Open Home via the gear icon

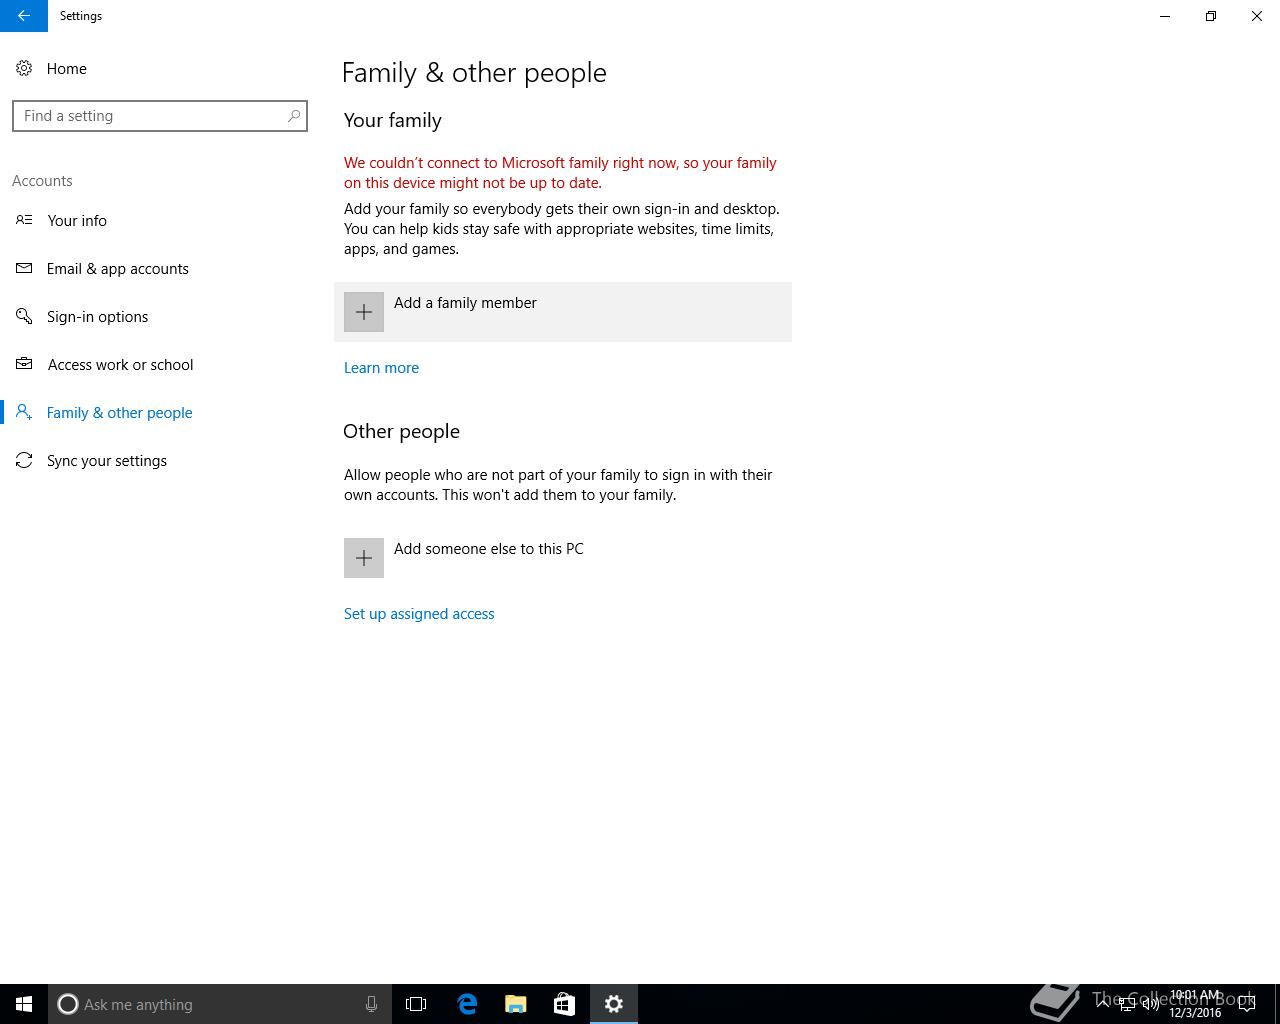[24, 68]
